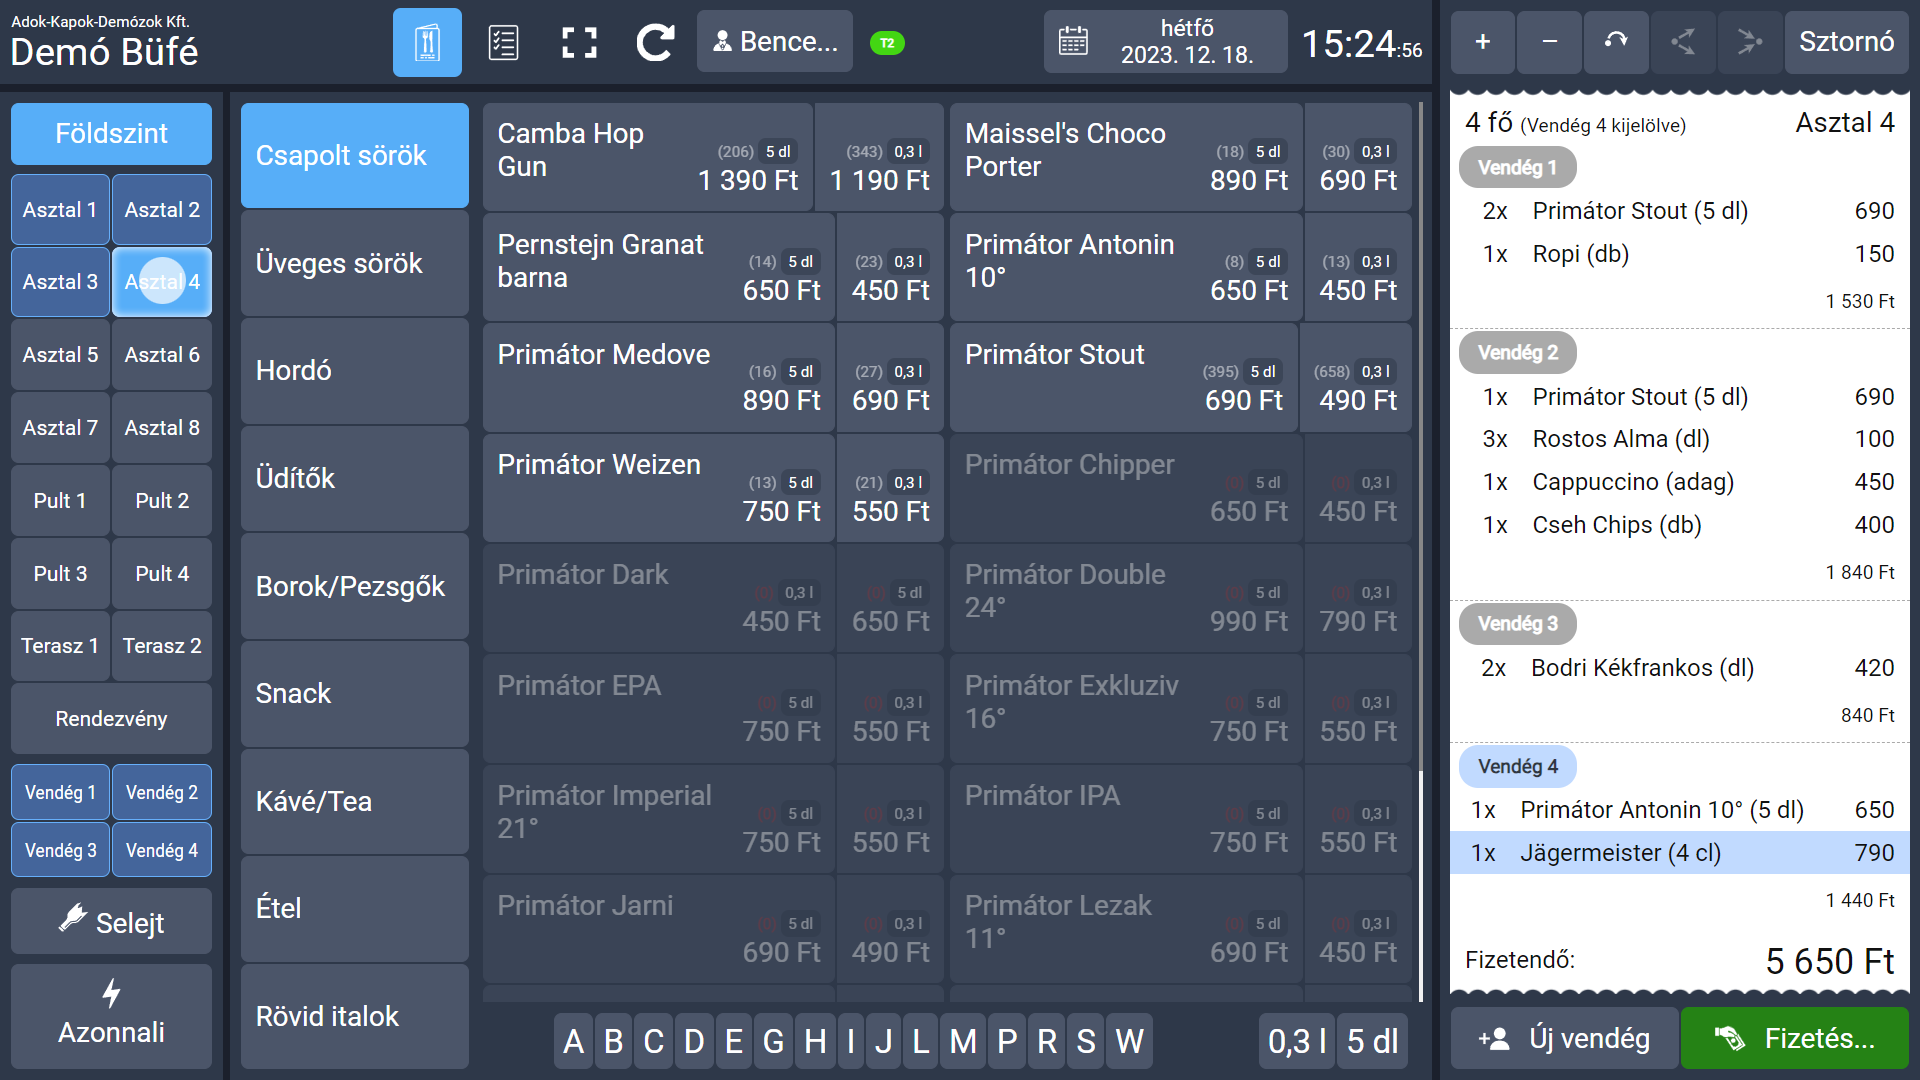Select Bodri Kékfrankos (dl) order line
This screenshot has width=1920, height=1080.
click(1680, 668)
